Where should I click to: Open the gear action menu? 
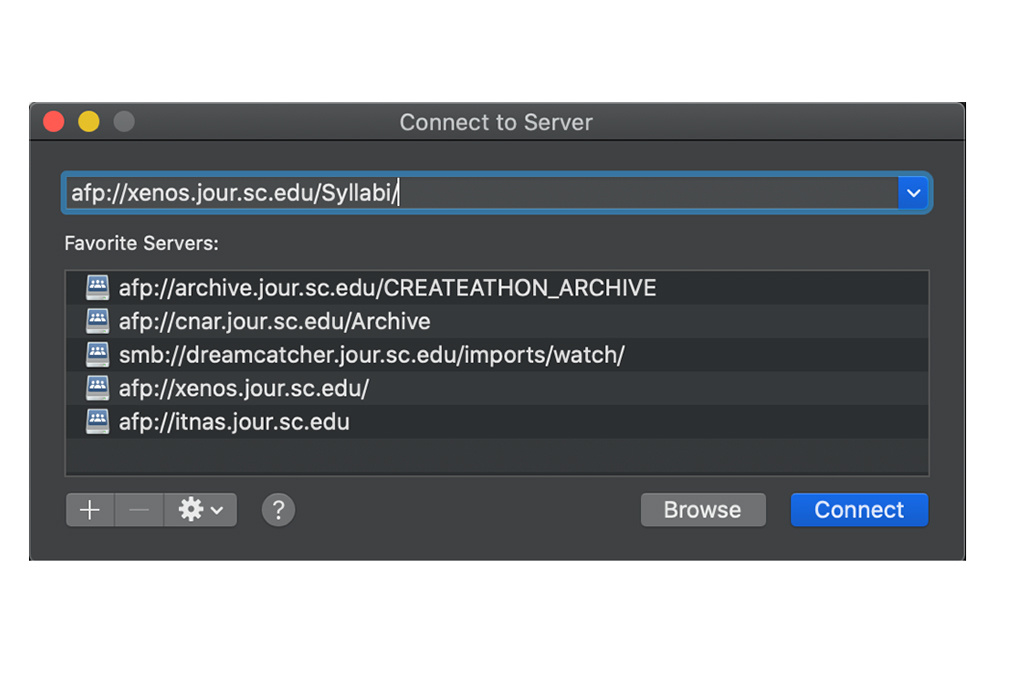(201, 510)
